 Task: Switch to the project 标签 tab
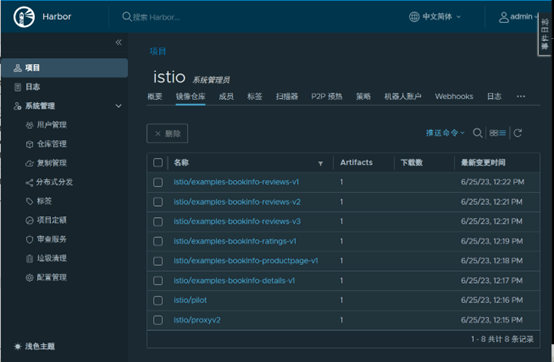coord(255,96)
